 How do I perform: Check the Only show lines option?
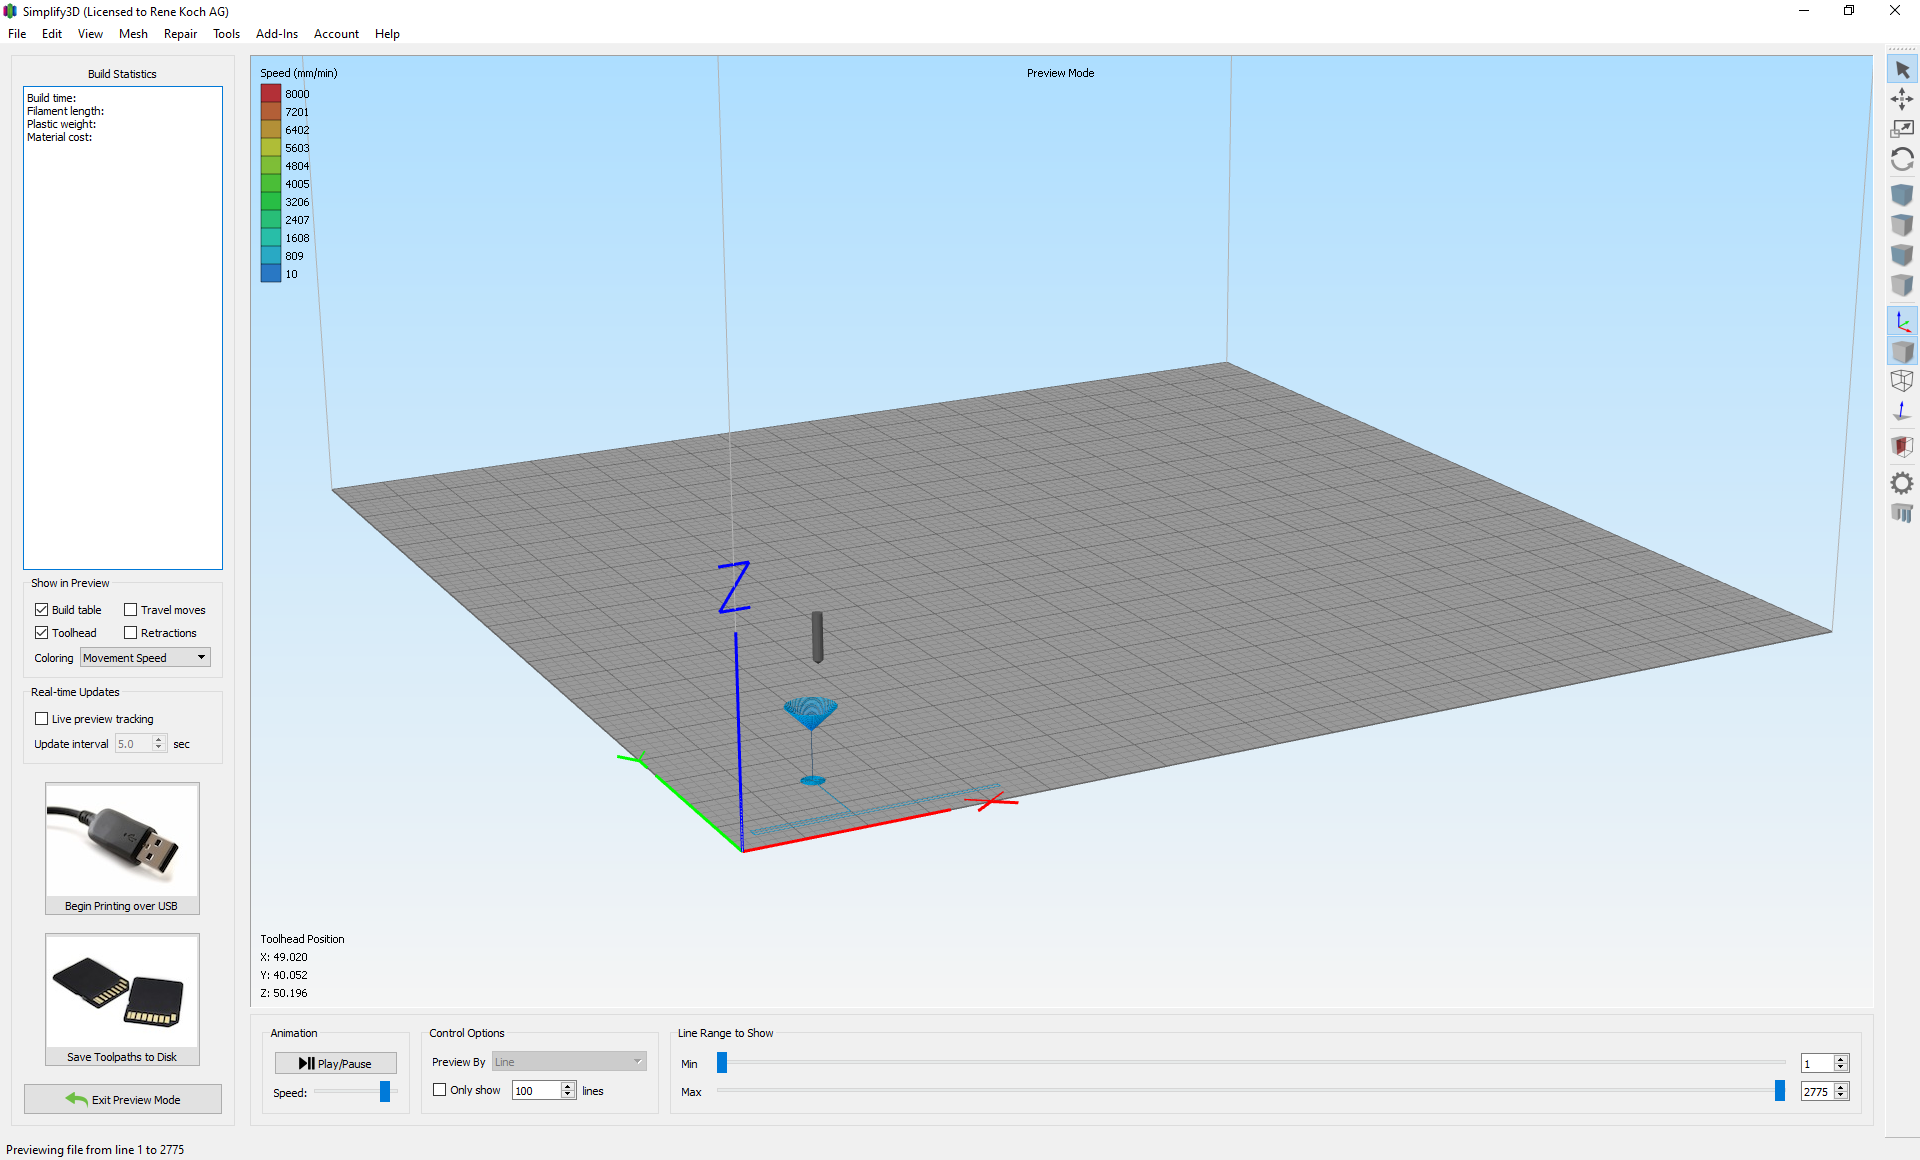pyautogui.click(x=438, y=1090)
